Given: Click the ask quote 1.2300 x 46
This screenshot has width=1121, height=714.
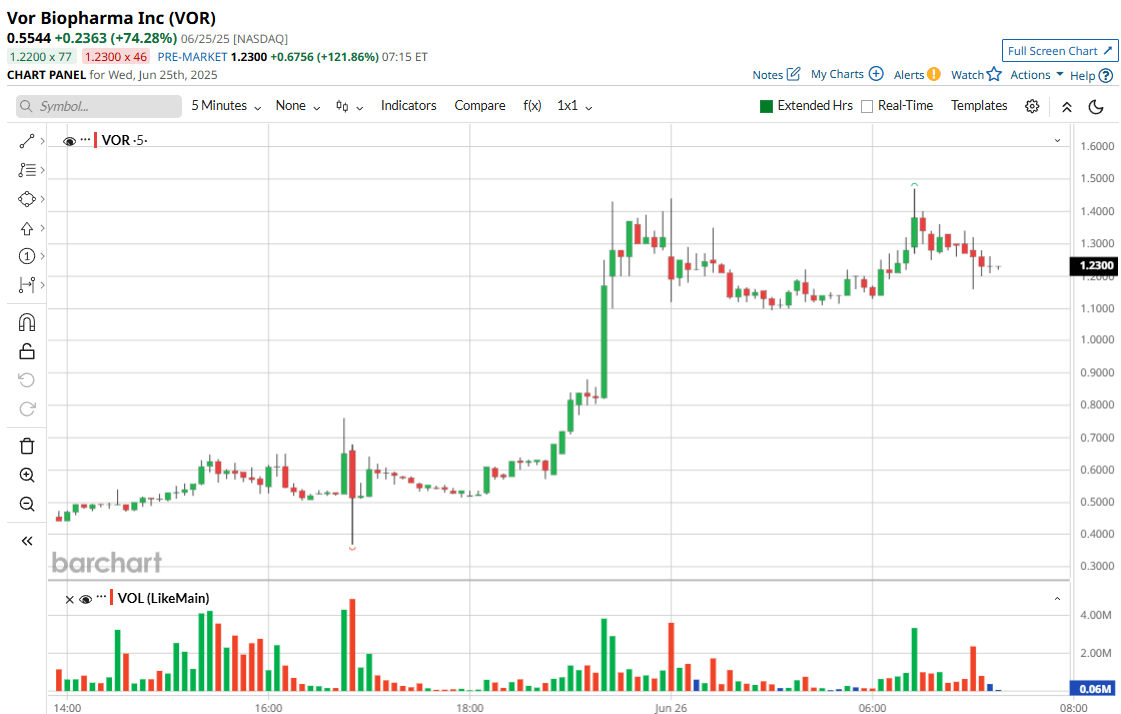Looking at the screenshot, I should (x=115, y=56).
